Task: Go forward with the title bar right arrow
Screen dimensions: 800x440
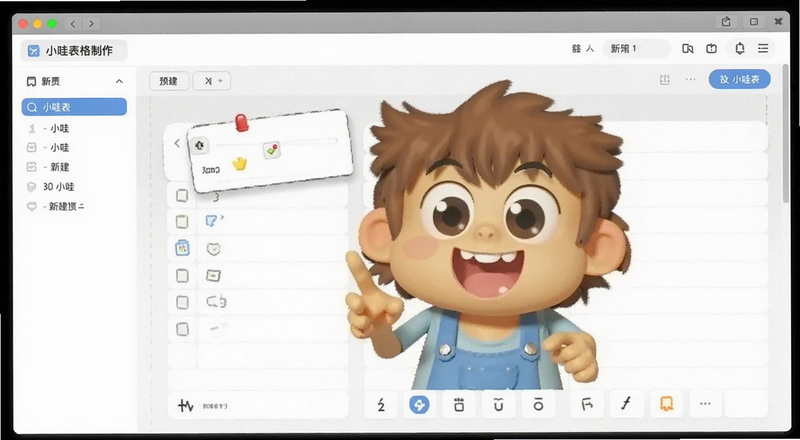Action: [x=91, y=23]
